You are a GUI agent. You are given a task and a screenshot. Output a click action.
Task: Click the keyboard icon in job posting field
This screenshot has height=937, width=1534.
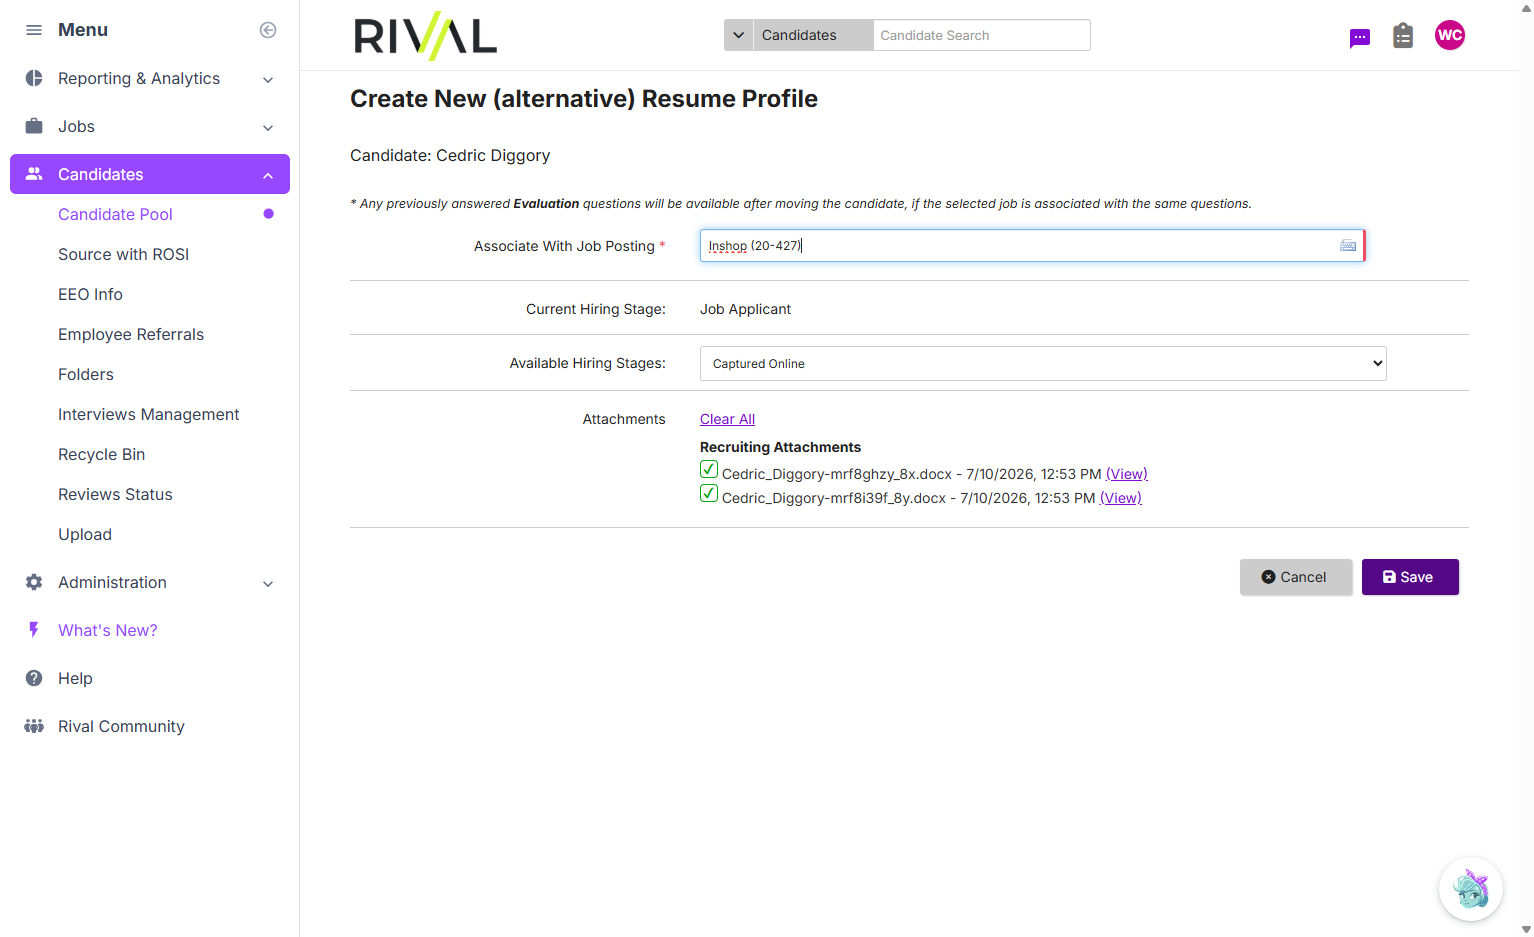(x=1348, y=246)
